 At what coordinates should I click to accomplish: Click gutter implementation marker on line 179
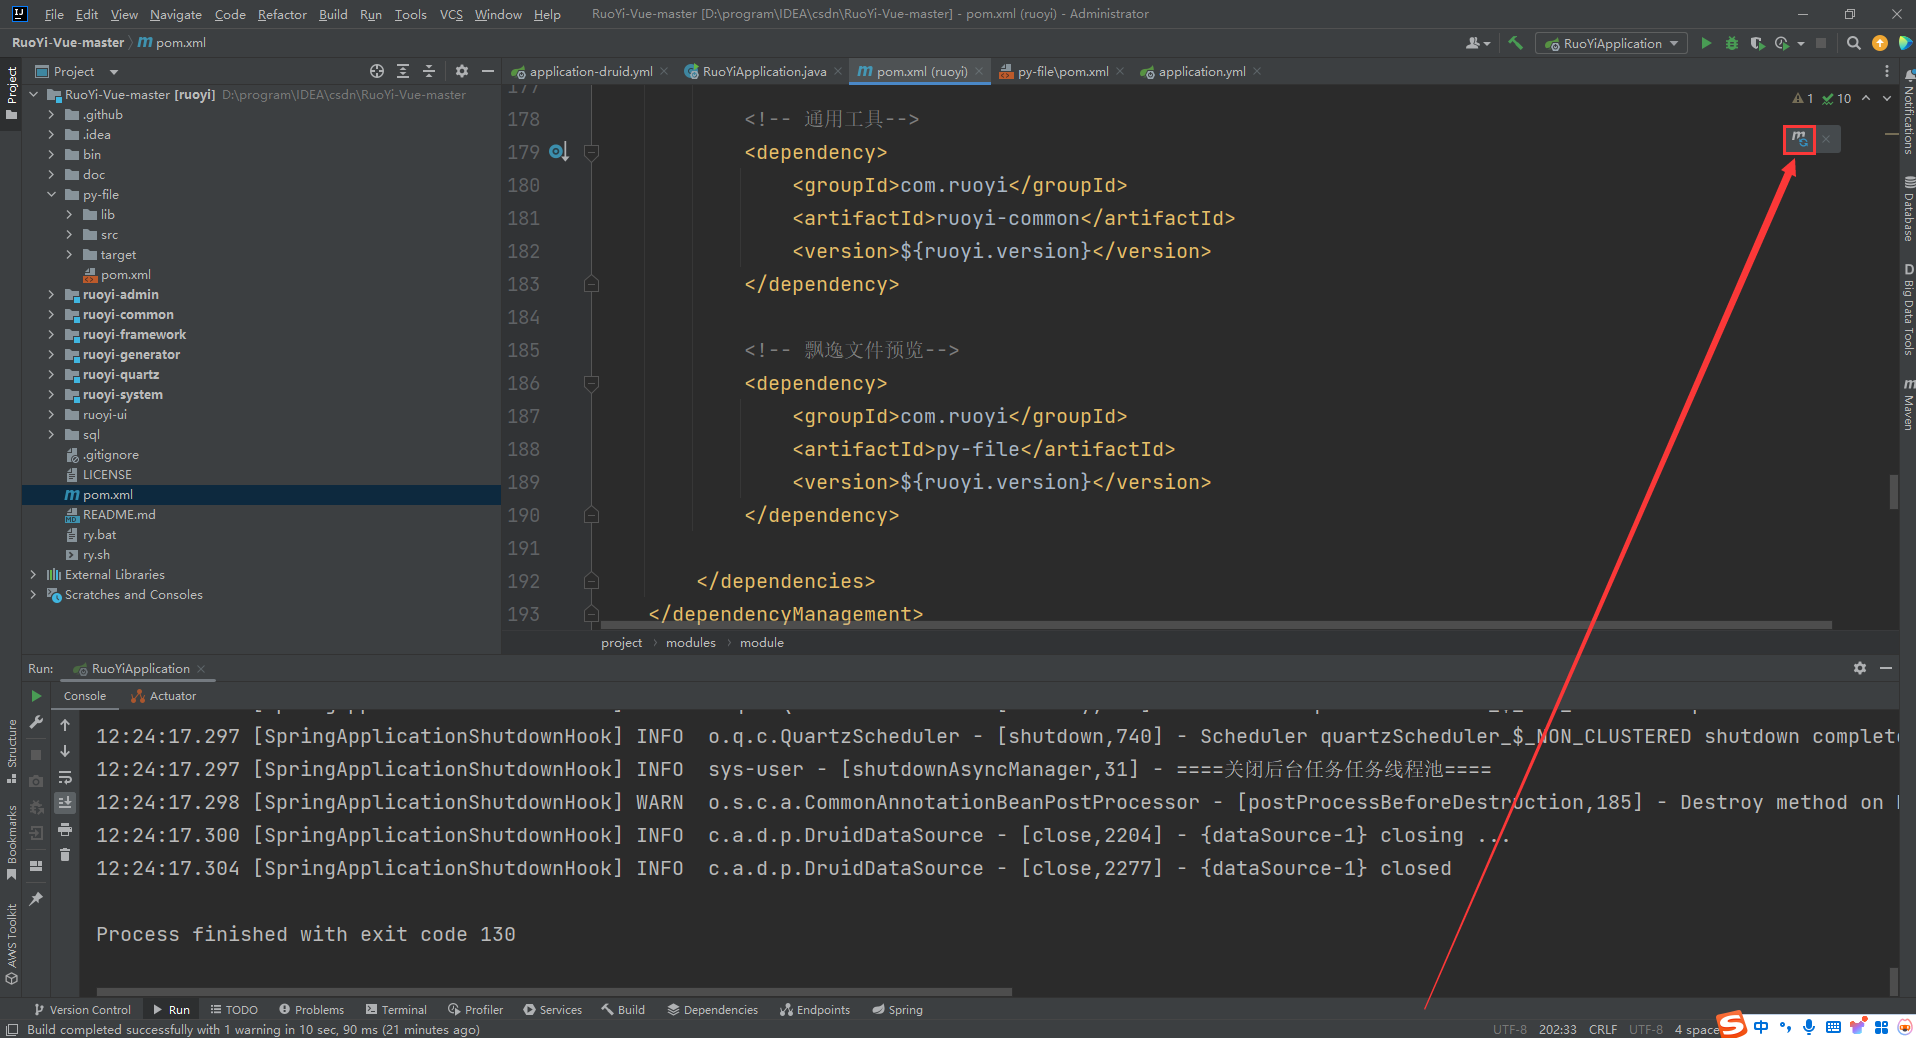[x=558, y=152]
